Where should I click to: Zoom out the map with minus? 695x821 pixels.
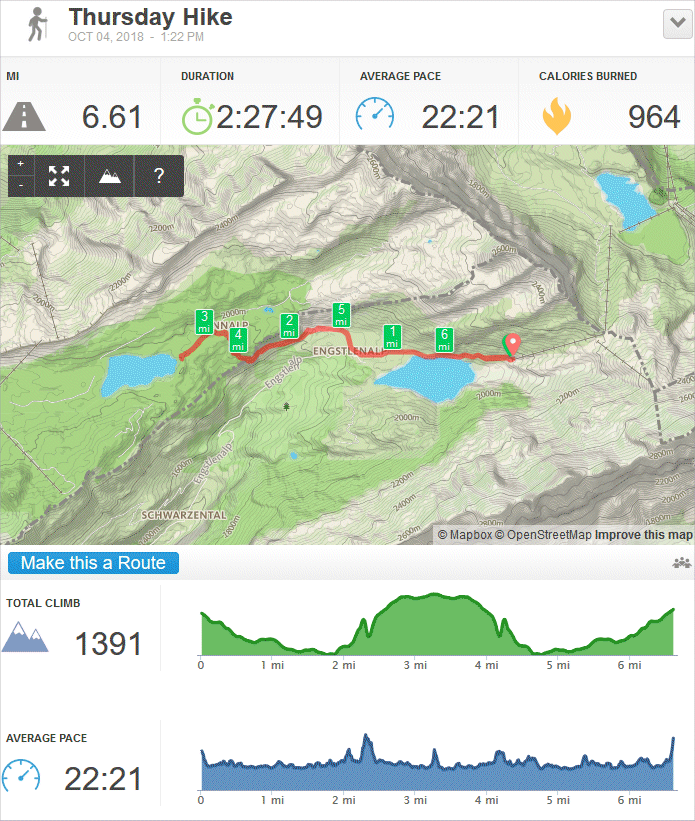click(21, 185)
